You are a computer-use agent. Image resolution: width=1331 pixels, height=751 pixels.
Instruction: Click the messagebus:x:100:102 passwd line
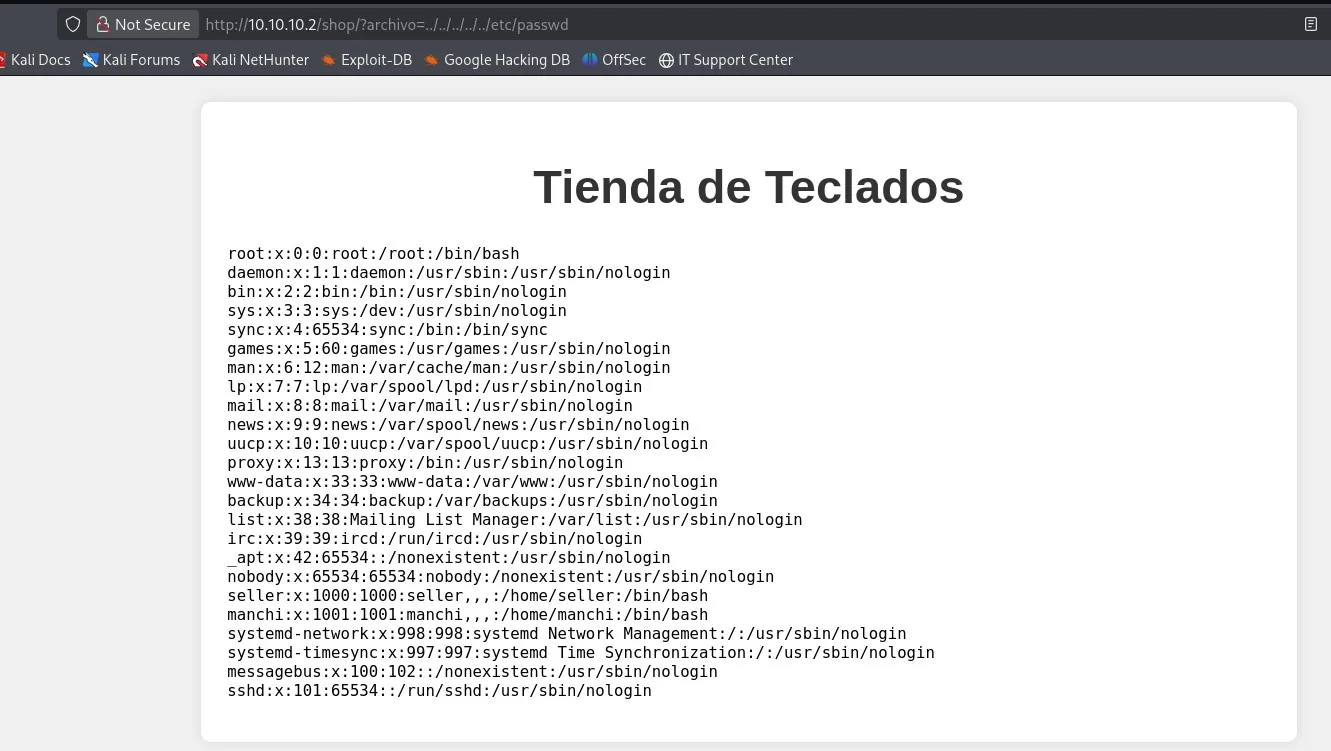(472, 672)
